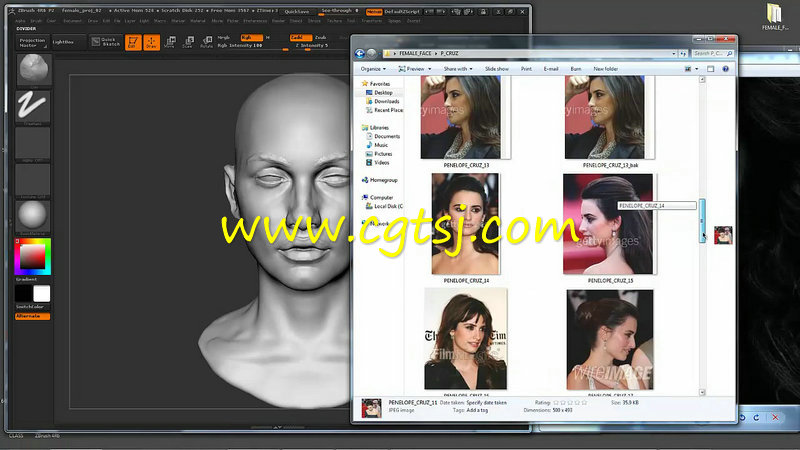The width and height of the screenshot is (800, 450).
Task: Click the QuickSave button
Action: (x=296, y=11)
